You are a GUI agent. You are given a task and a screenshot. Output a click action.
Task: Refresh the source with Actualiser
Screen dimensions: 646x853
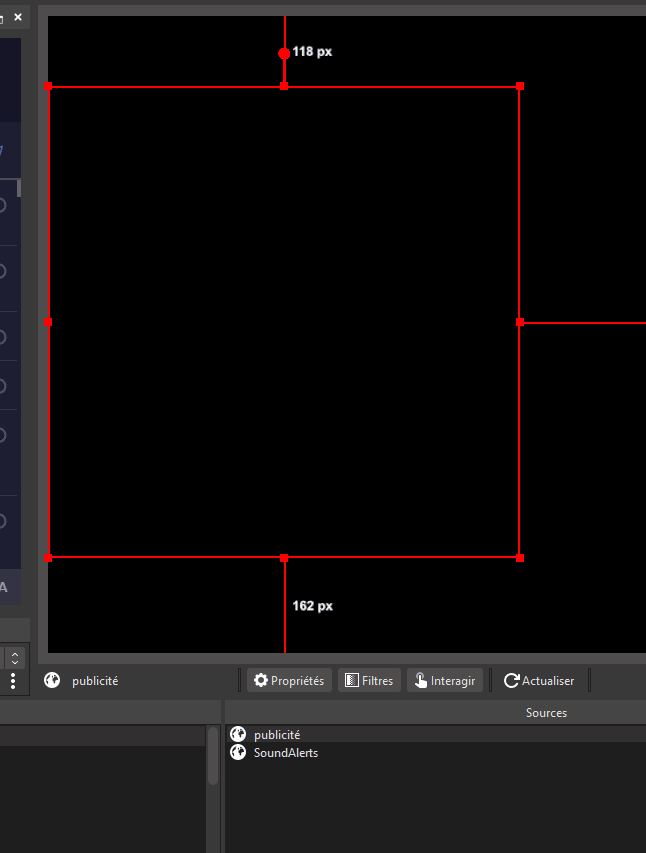(x=539, y=681)
